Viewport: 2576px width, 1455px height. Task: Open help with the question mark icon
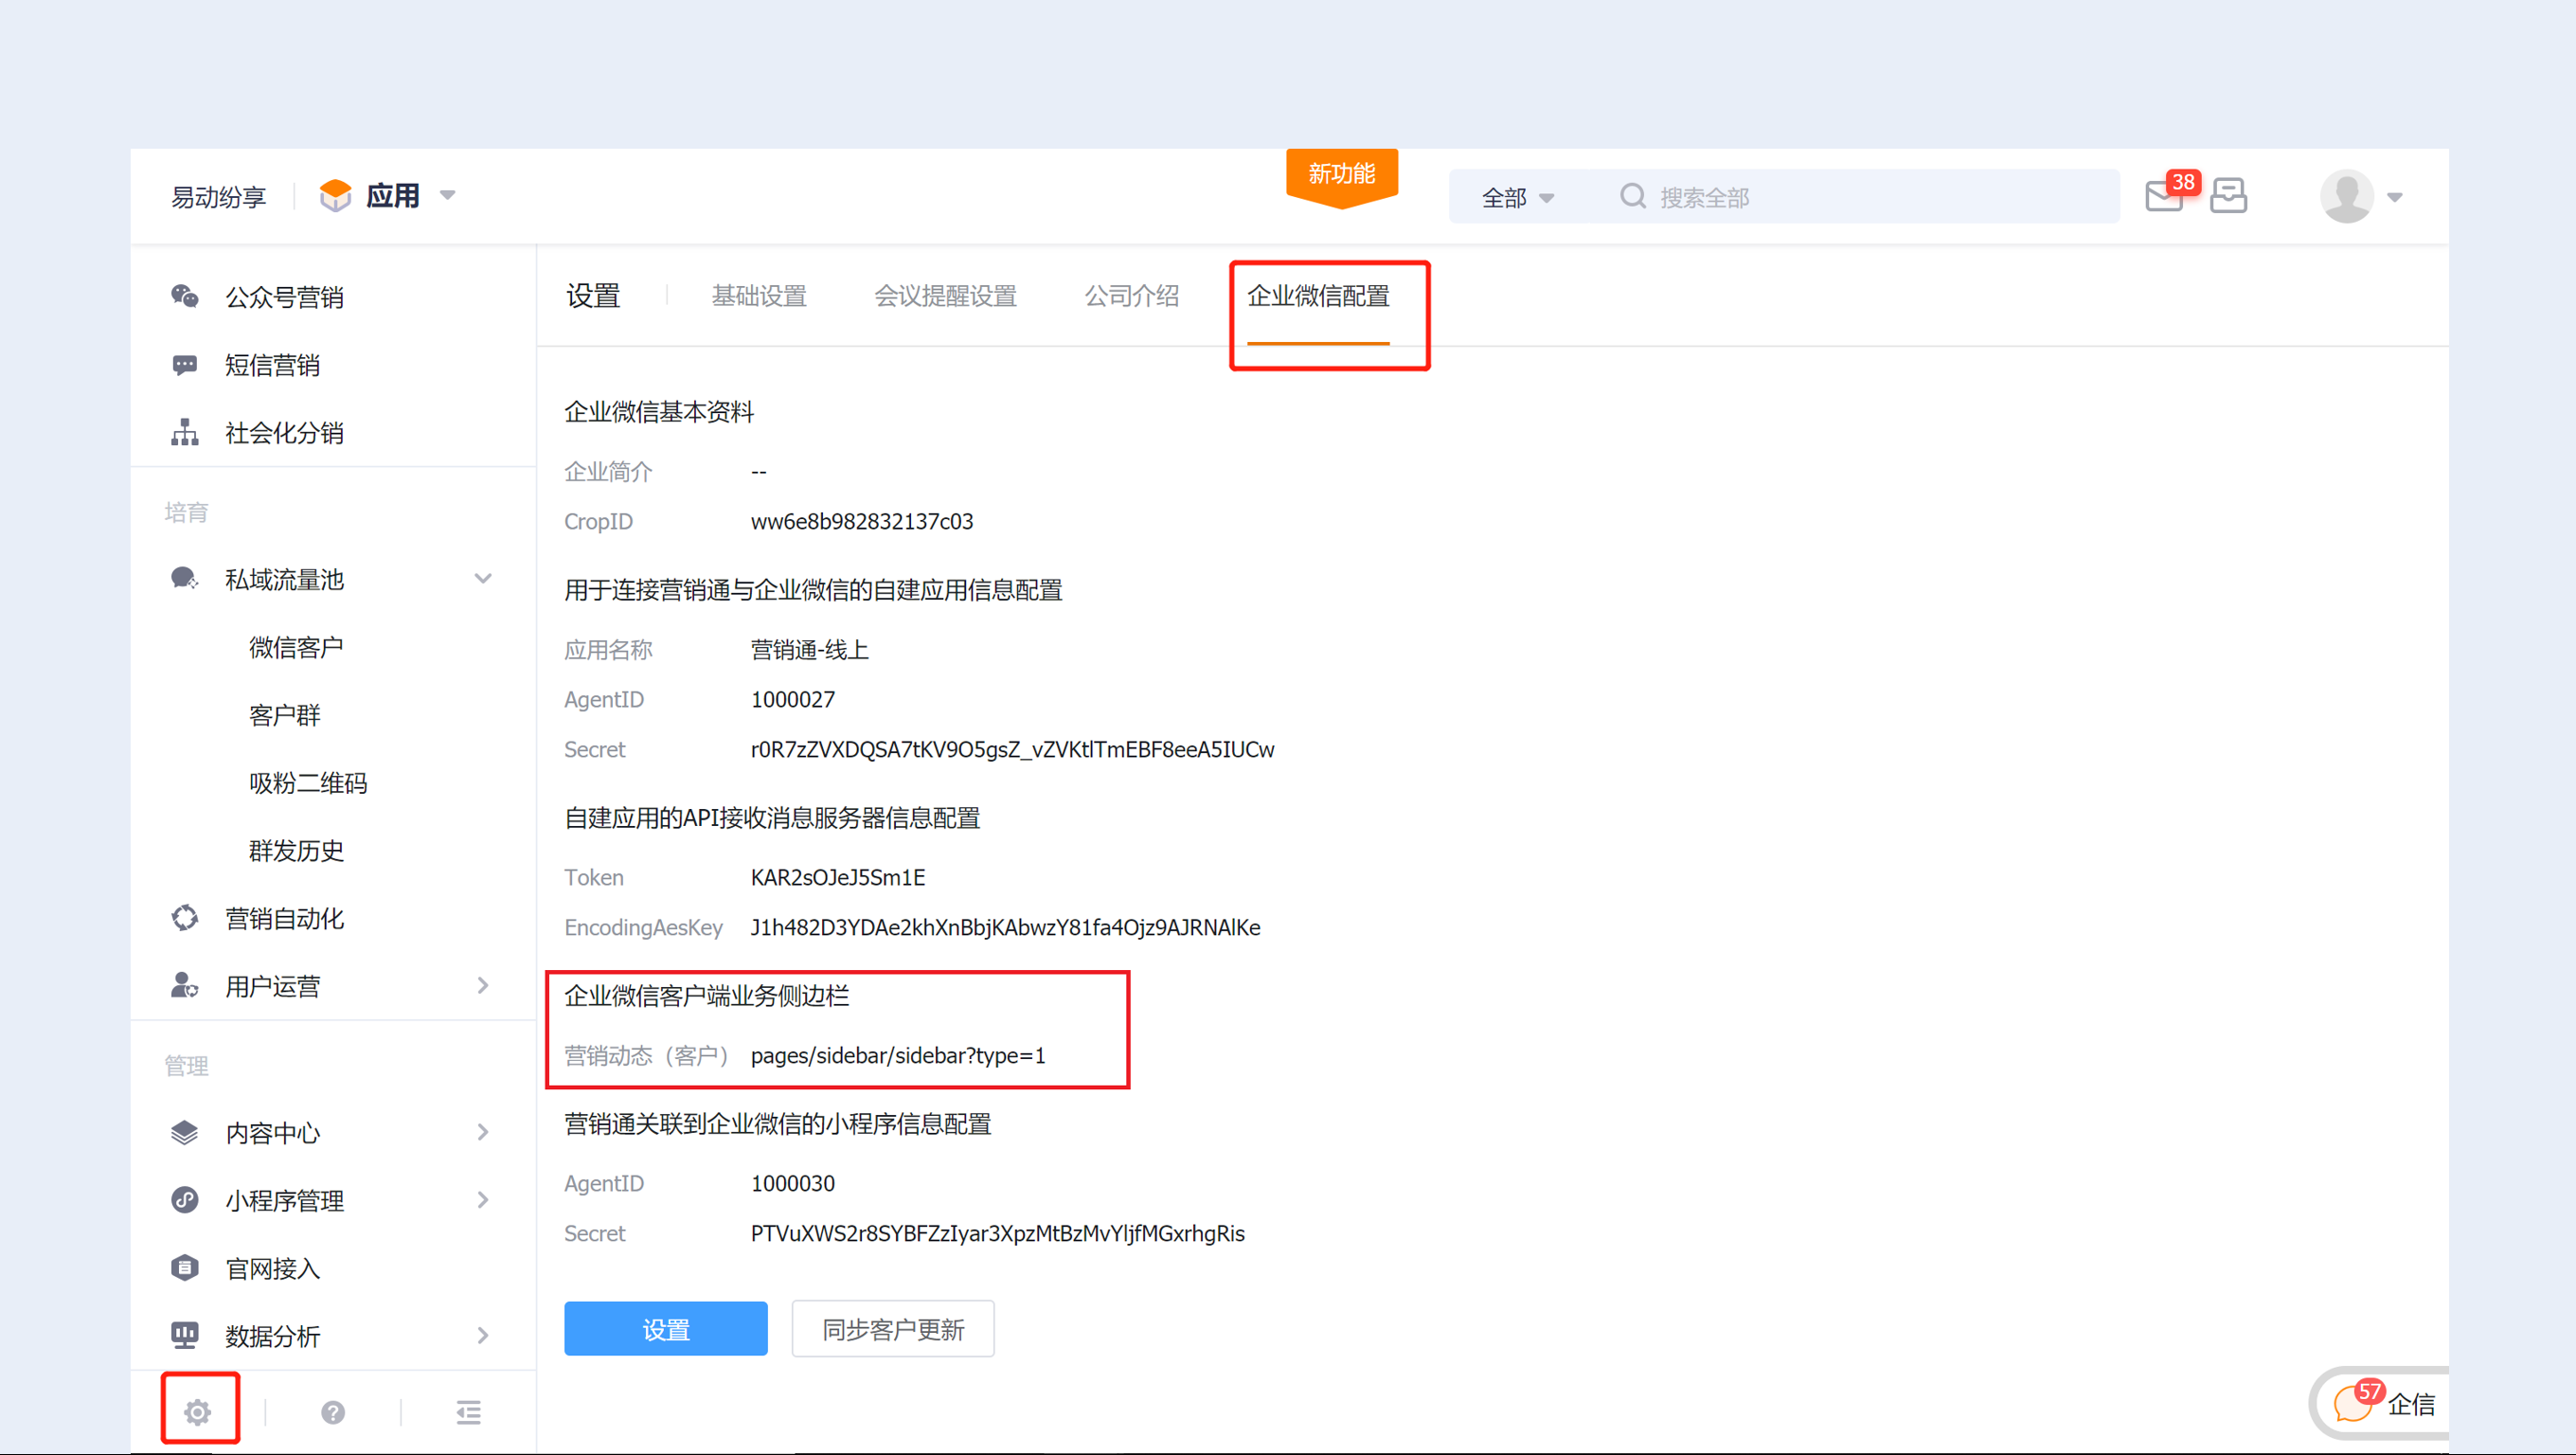(333, 1412)
